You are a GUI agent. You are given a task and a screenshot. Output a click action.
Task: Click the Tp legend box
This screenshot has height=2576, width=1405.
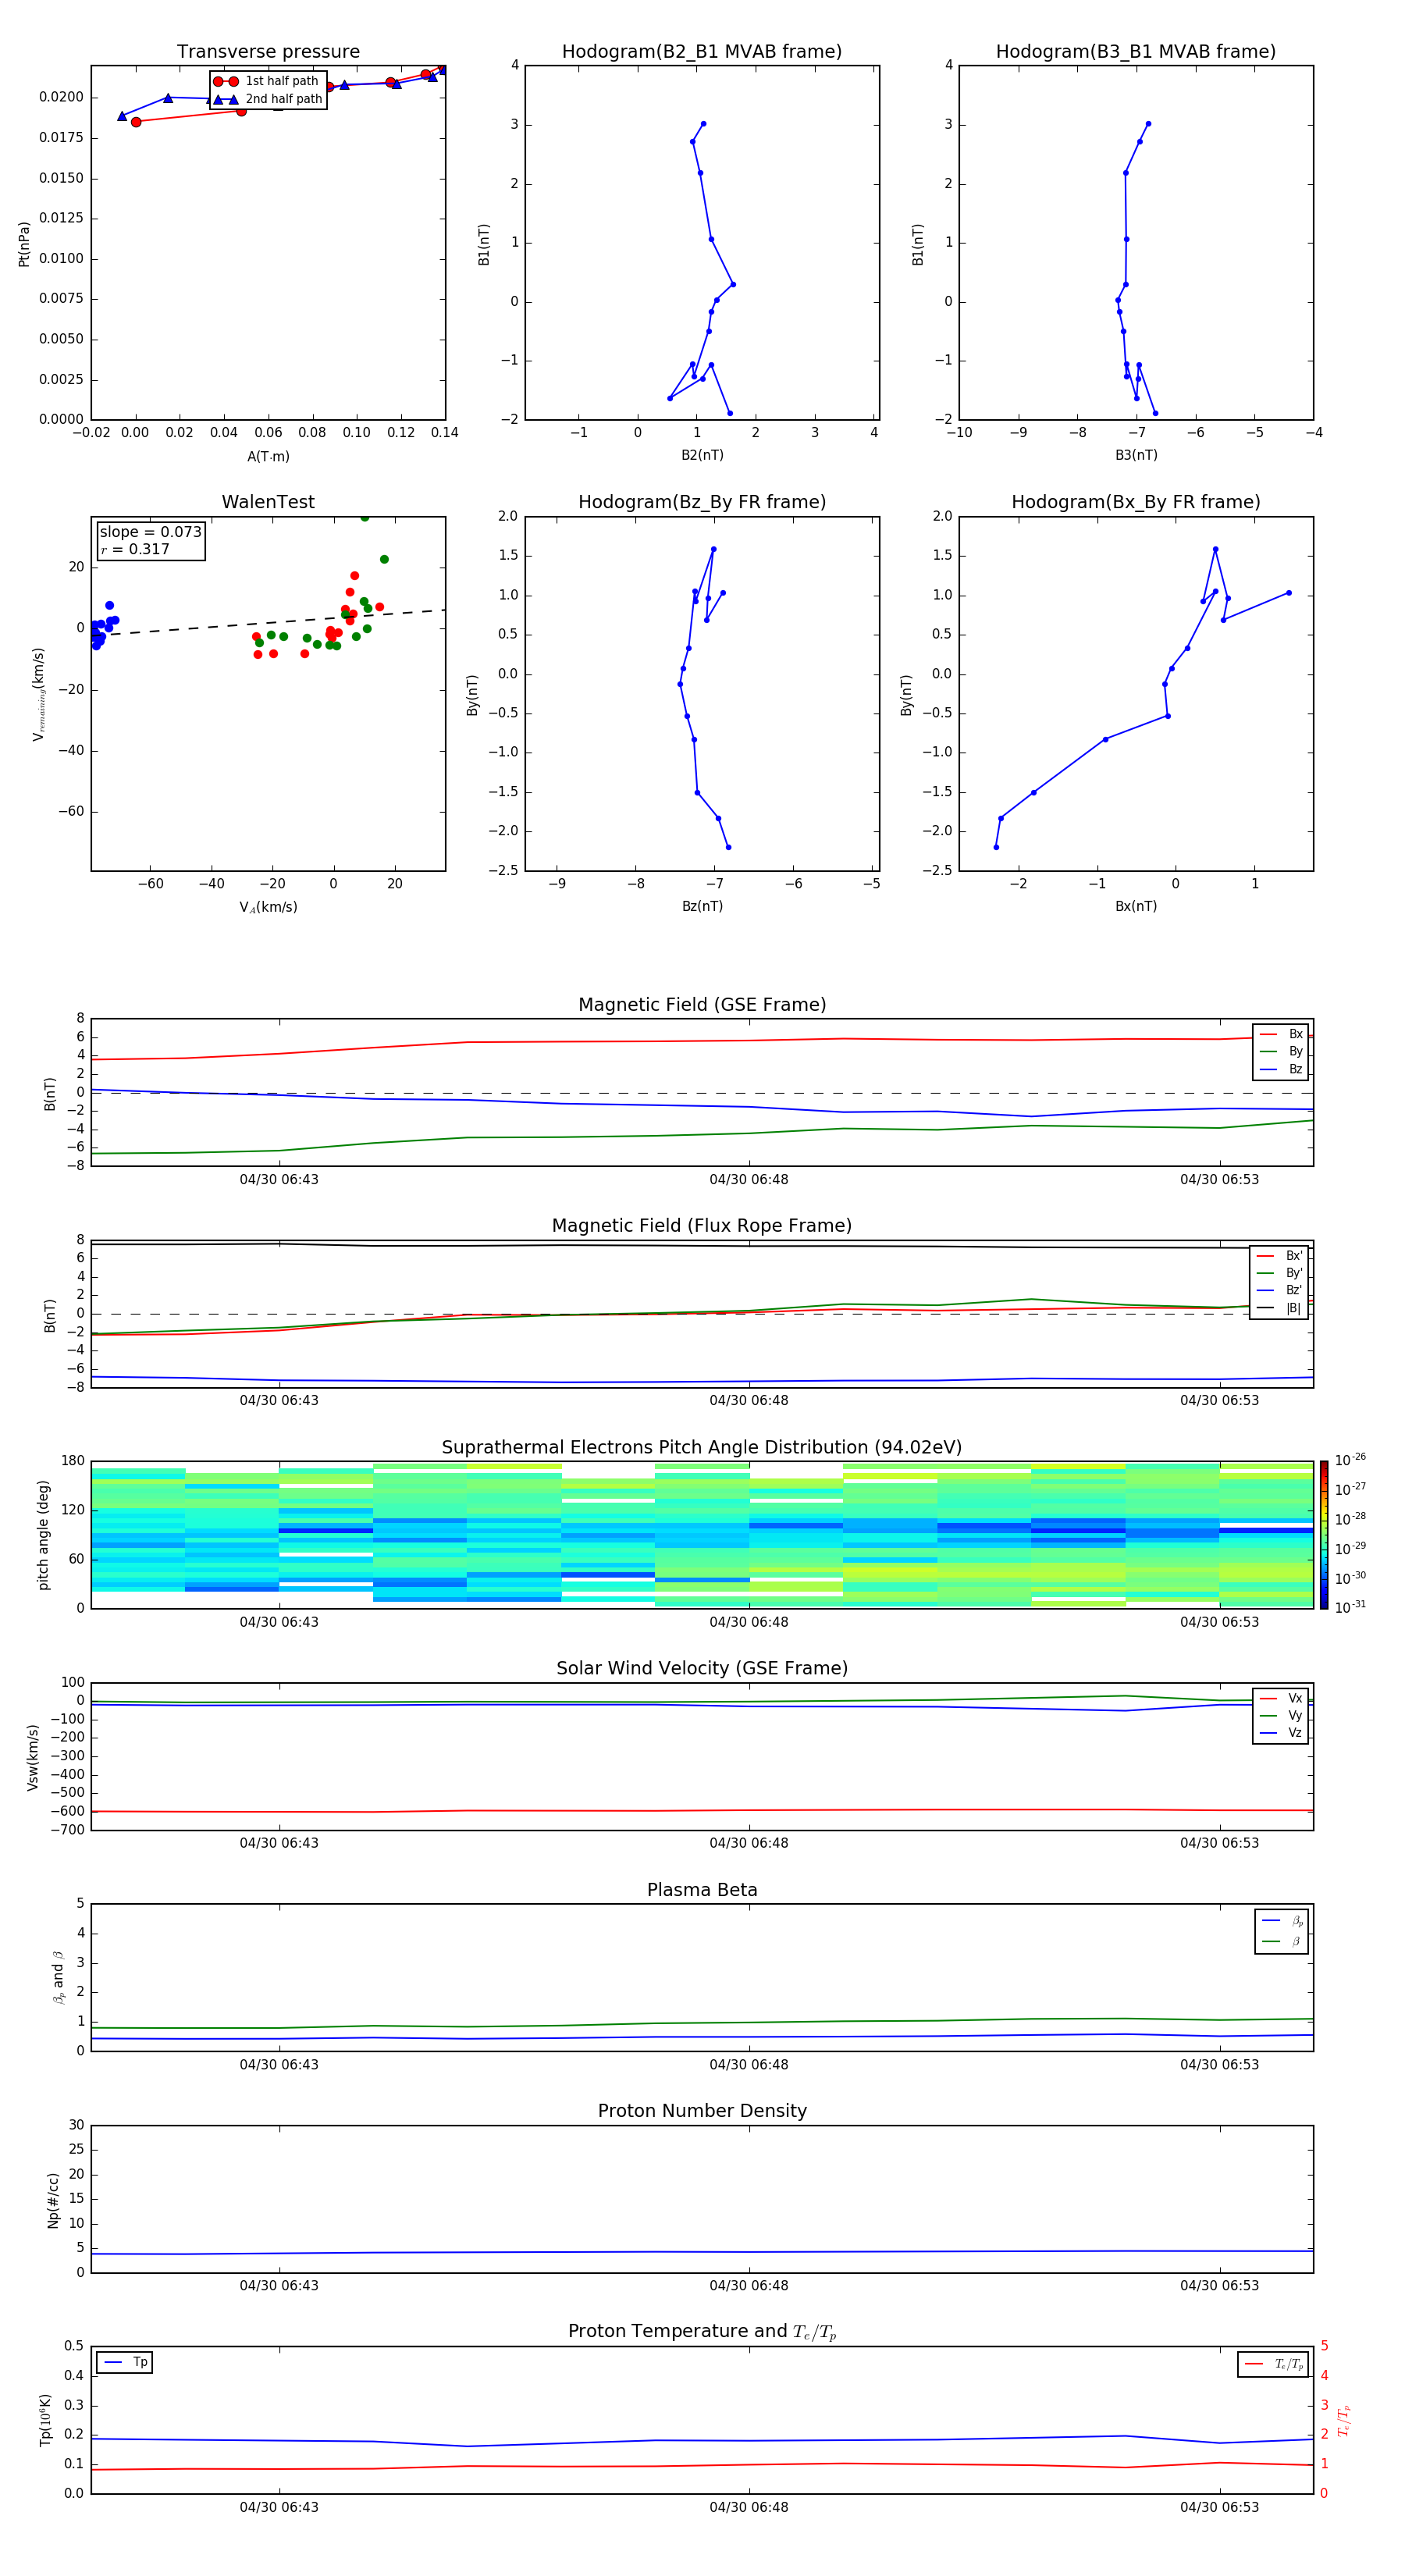pos(125,2362)
